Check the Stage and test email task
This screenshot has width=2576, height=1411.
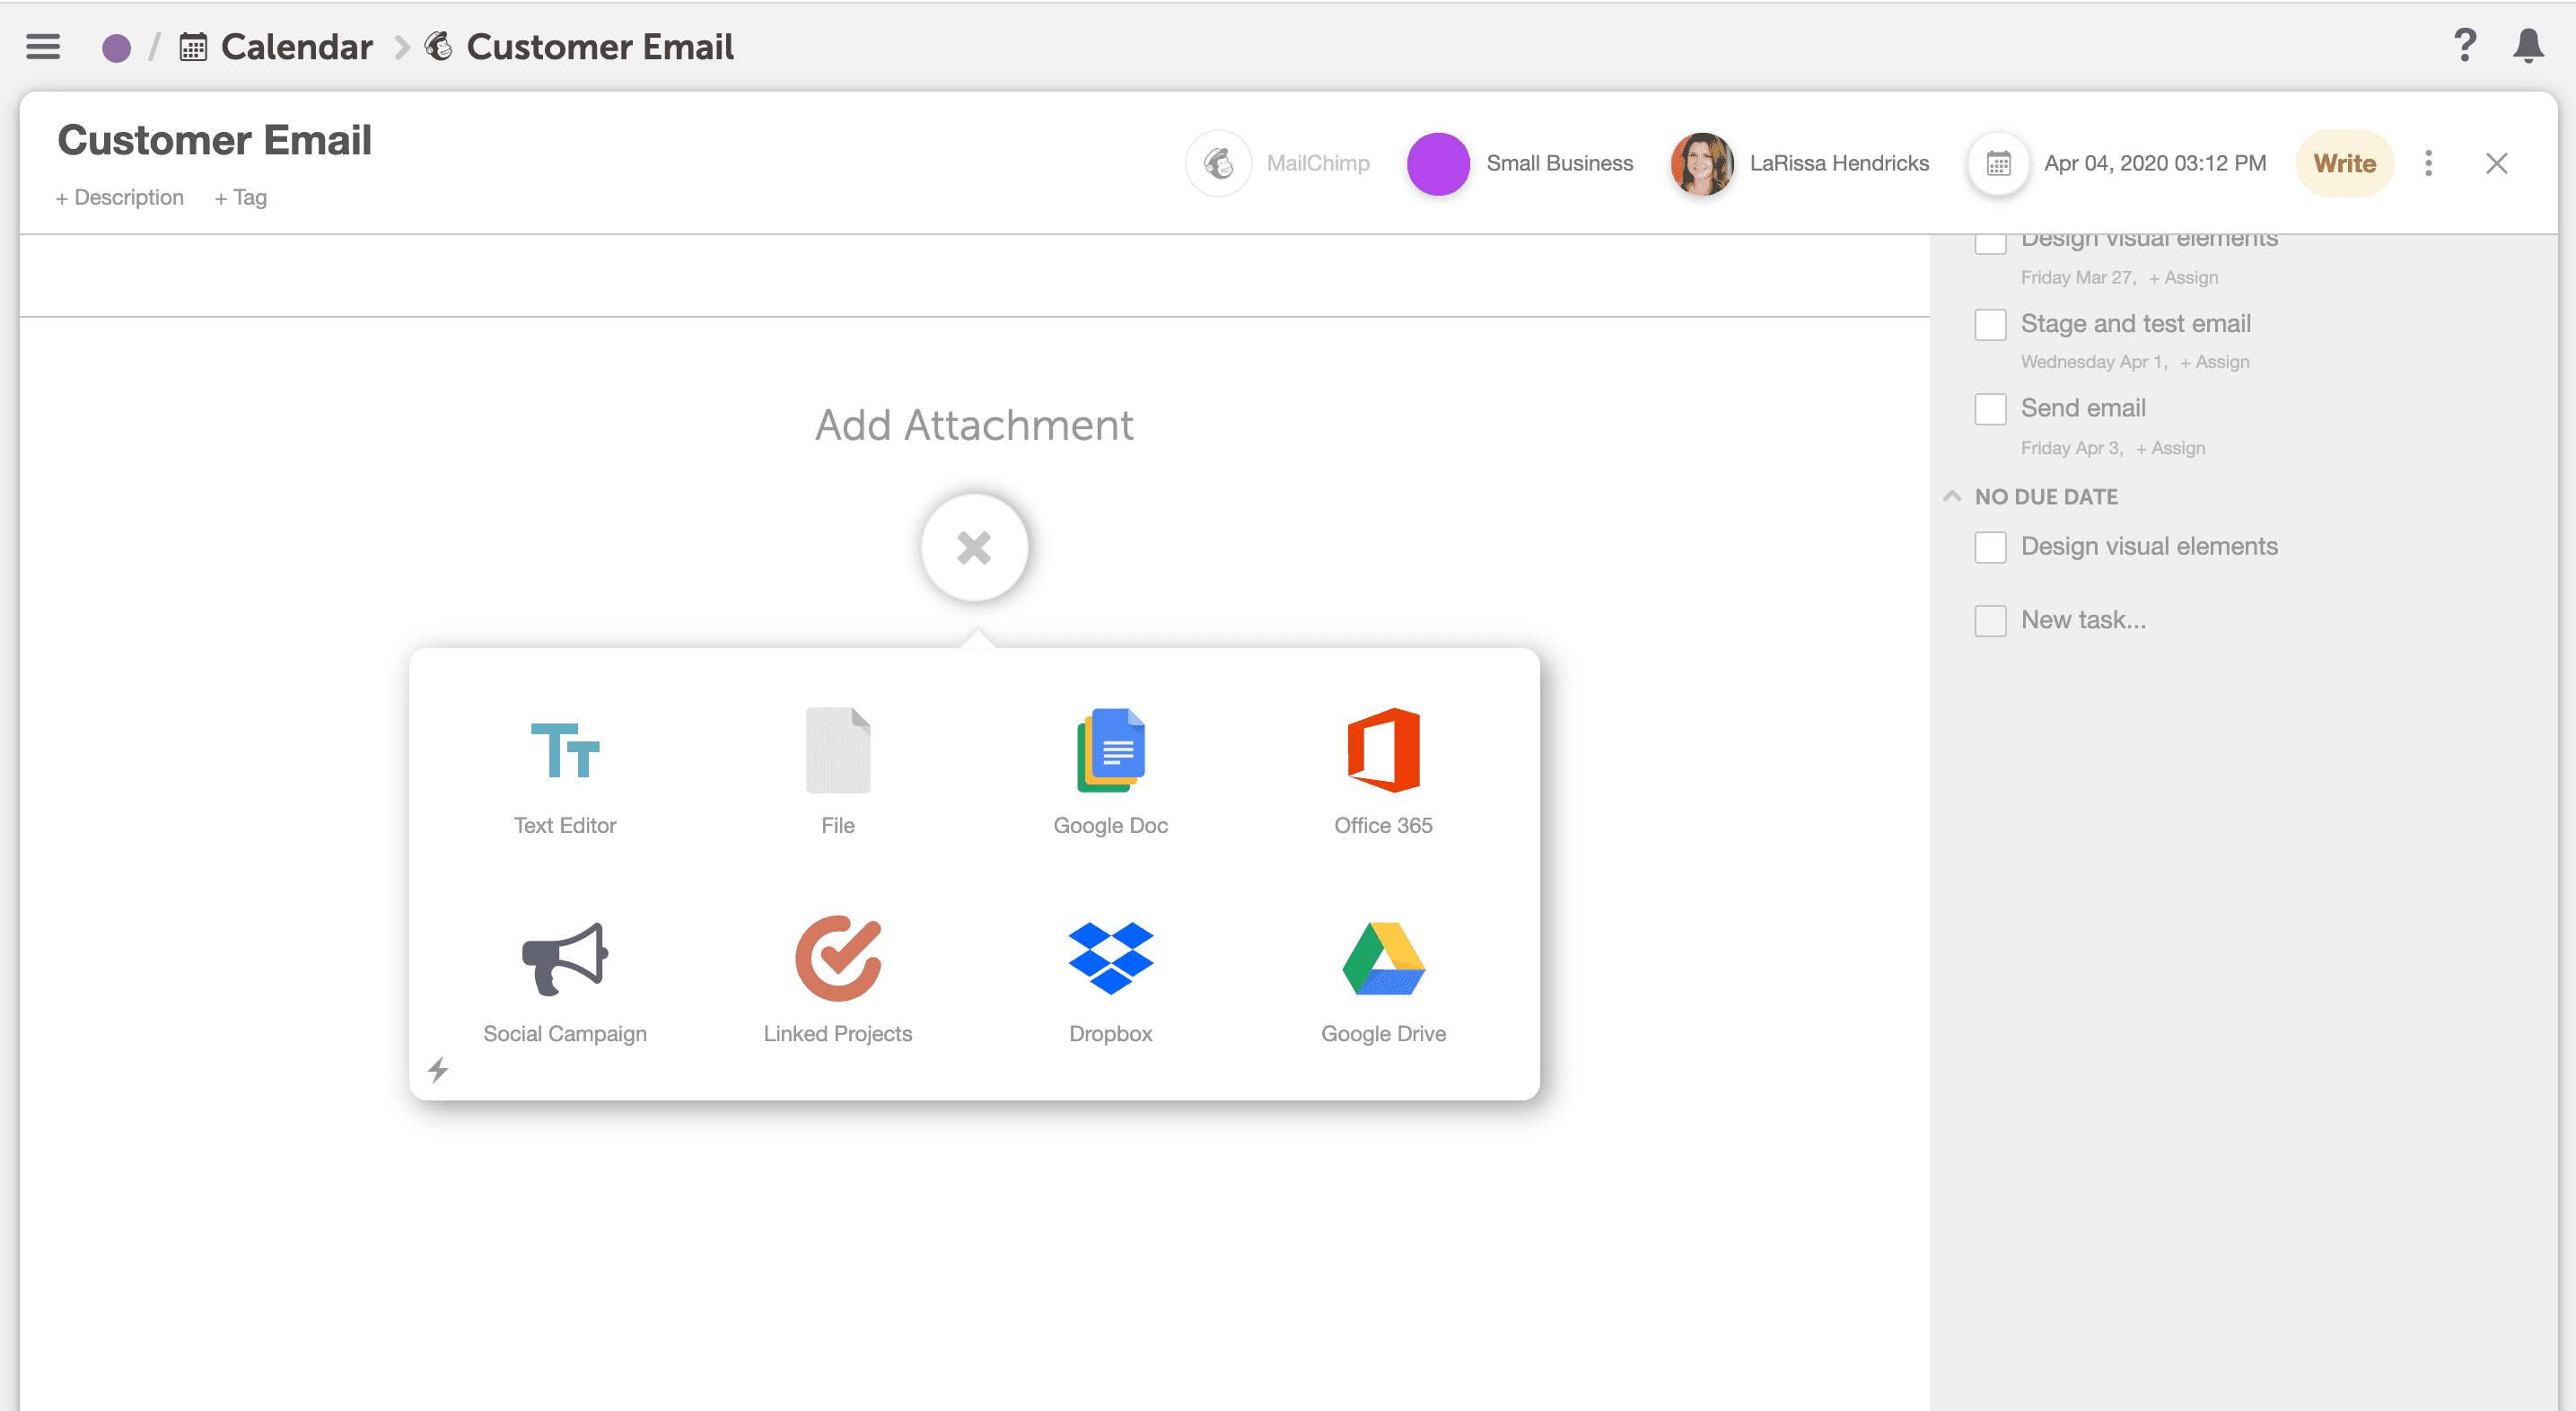point(1990,324)
